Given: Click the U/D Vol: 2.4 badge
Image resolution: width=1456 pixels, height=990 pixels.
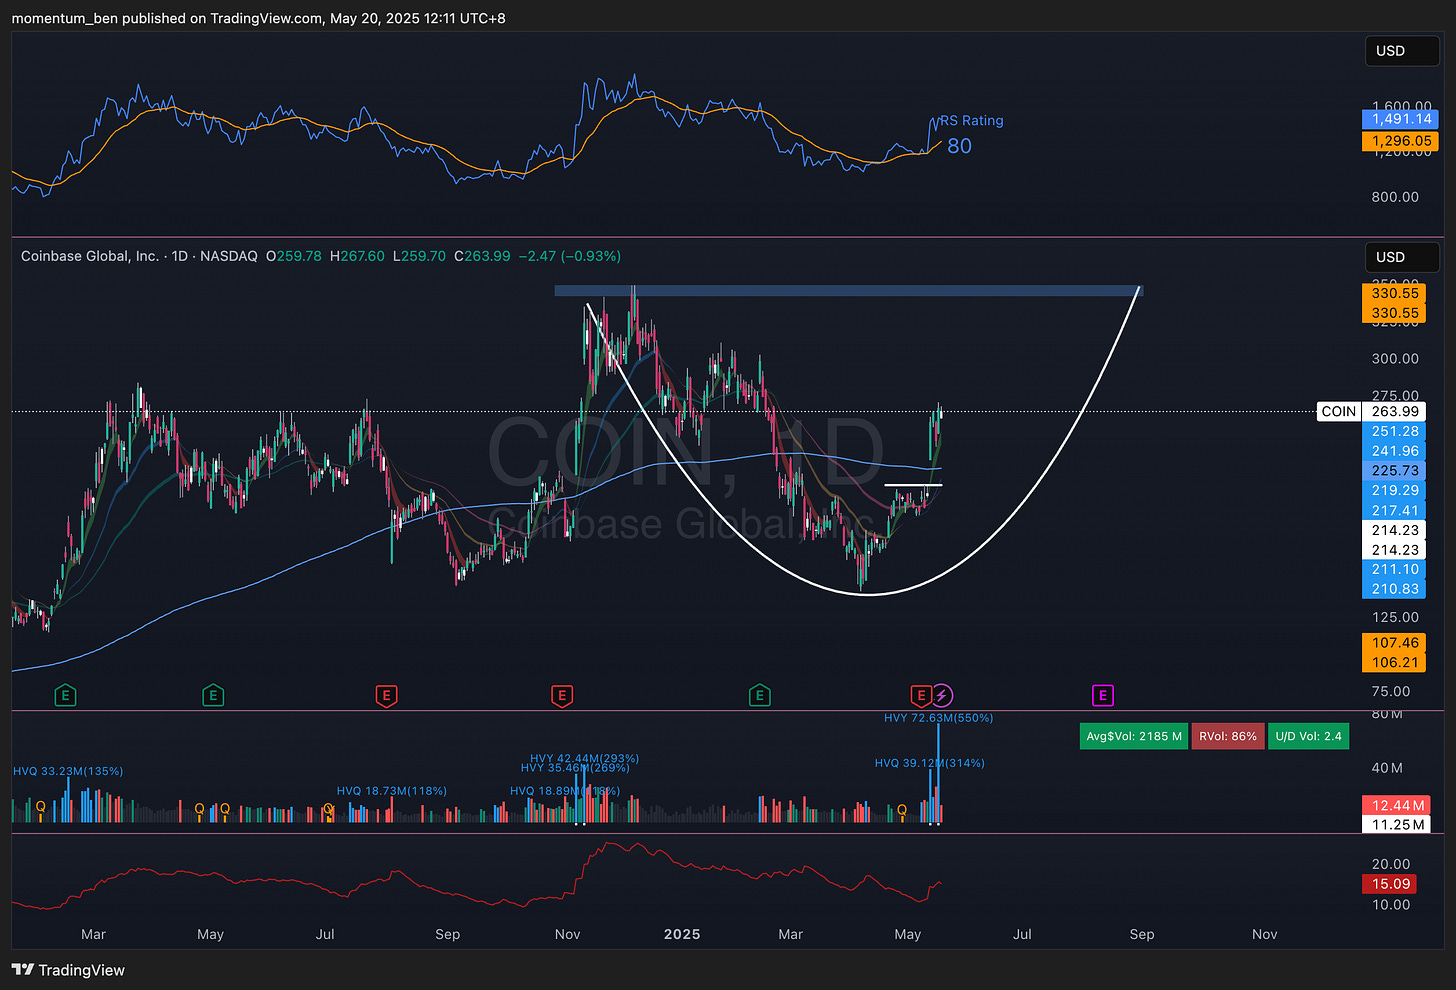Looking at the screenshot, I should point(1309,736).
